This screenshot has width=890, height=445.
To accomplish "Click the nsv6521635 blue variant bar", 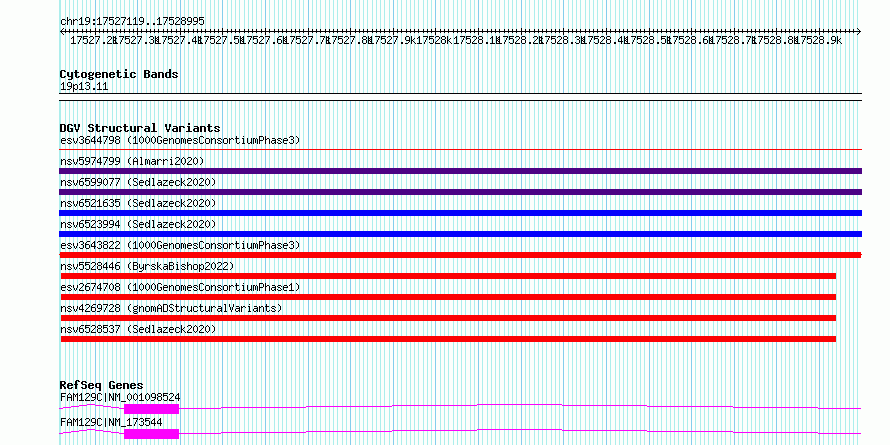I will tap(460, 213).
